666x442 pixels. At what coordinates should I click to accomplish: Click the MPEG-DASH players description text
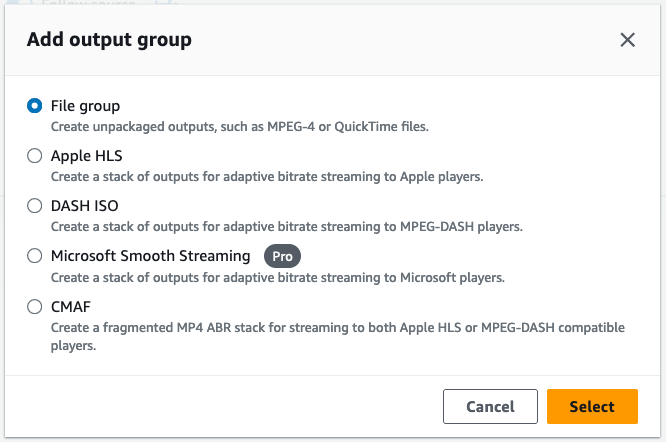tap(286, 227)
